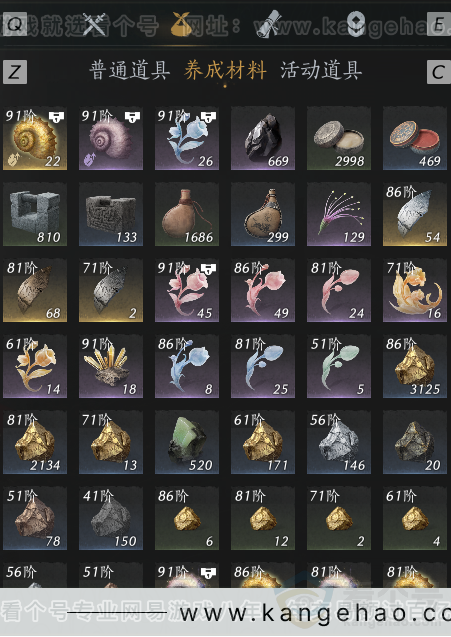Switch to 活动道具 tab
The height and width of the screenshot is (637, 451).
click(321, 71)
